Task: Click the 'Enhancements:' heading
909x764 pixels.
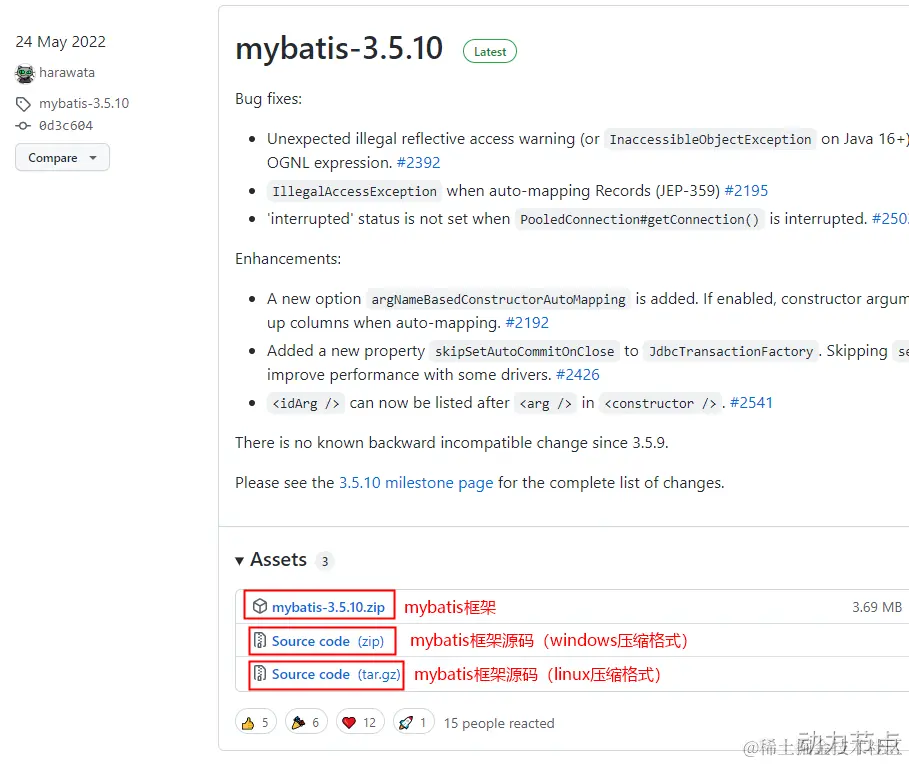Action: point(288,259)
